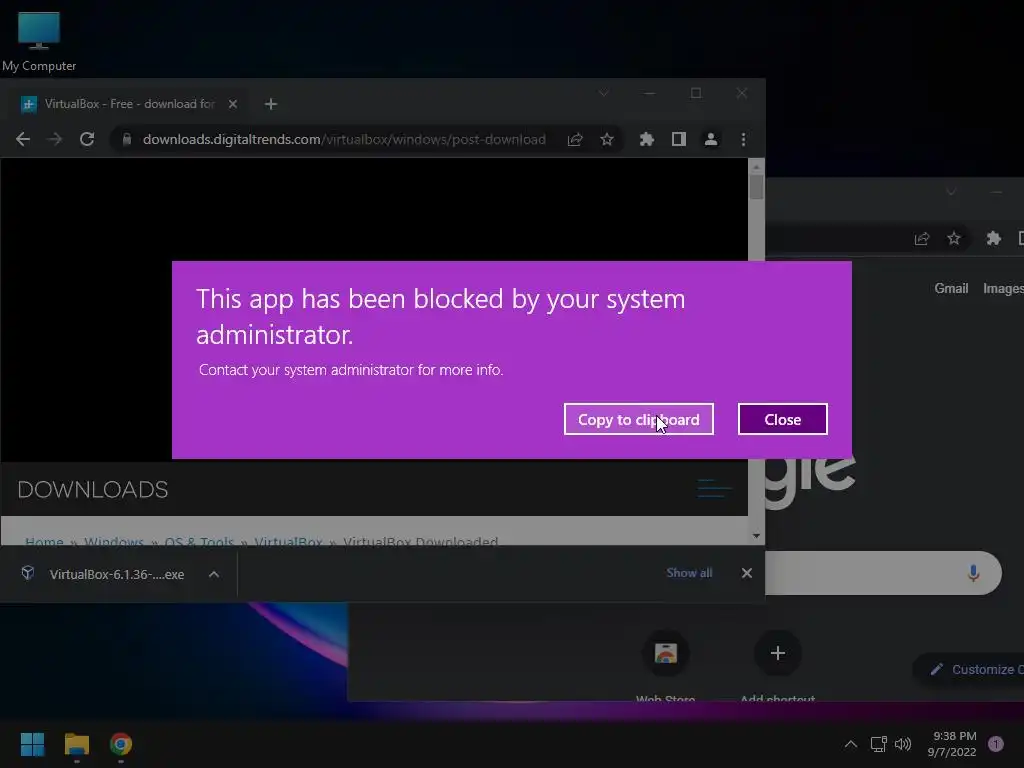Open the DOWNLOADS hamburger menu
This screenshot has width=1024, height=768.
pyautogui.click(x=714, y=488)
